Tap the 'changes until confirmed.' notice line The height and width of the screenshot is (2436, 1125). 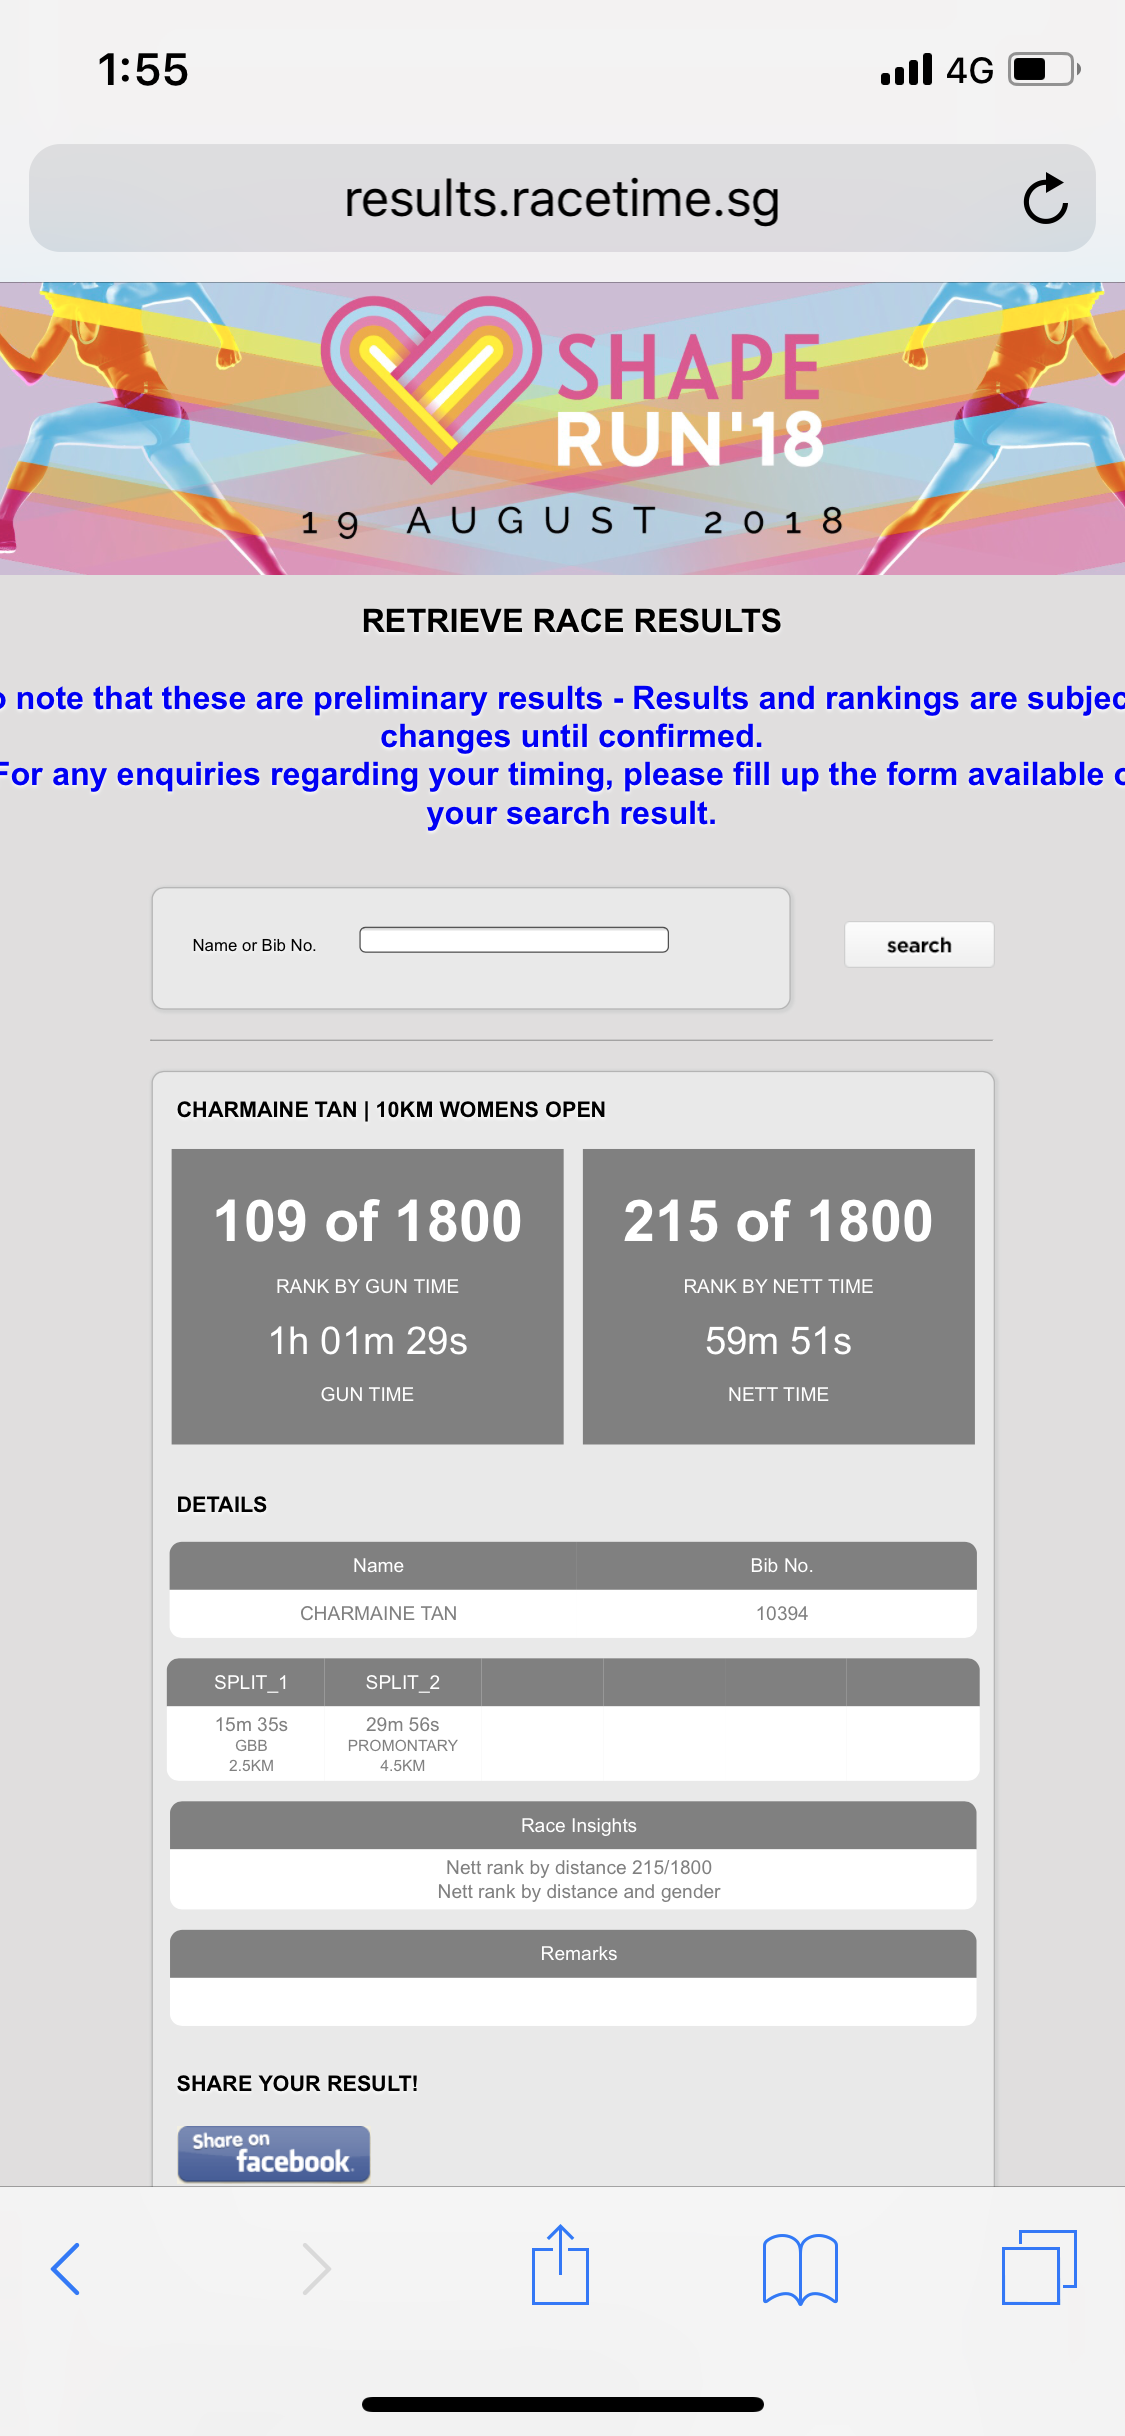571,737
